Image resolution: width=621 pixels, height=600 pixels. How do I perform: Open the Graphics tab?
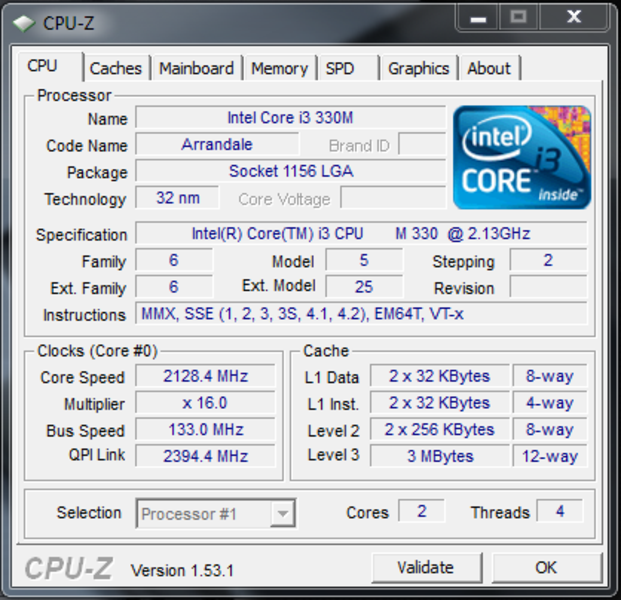click(x=419, y=69)
